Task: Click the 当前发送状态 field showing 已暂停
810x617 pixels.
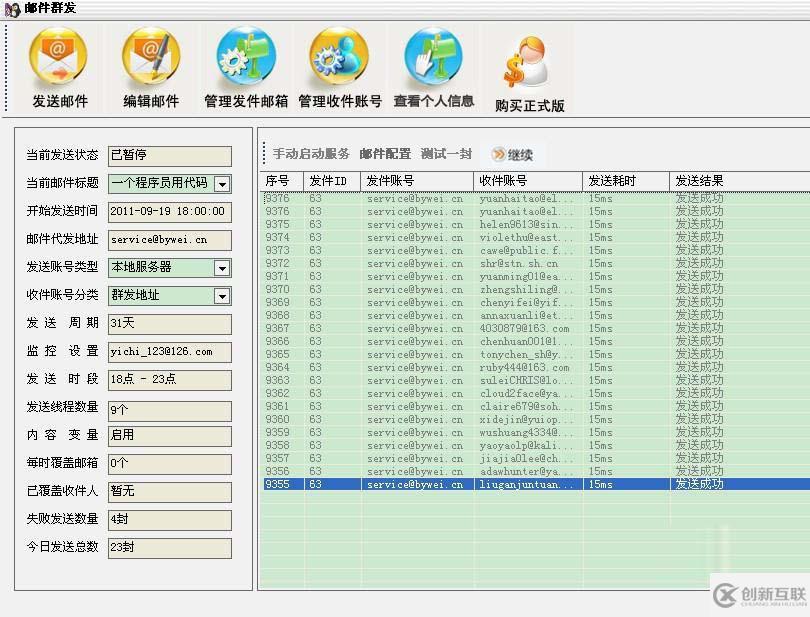Action: coord(170,156)
